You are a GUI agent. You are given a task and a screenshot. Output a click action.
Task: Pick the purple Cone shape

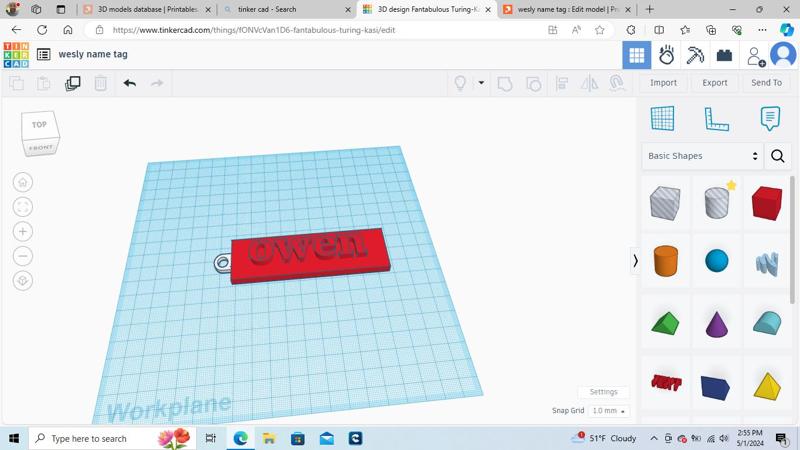click(716, 324)
